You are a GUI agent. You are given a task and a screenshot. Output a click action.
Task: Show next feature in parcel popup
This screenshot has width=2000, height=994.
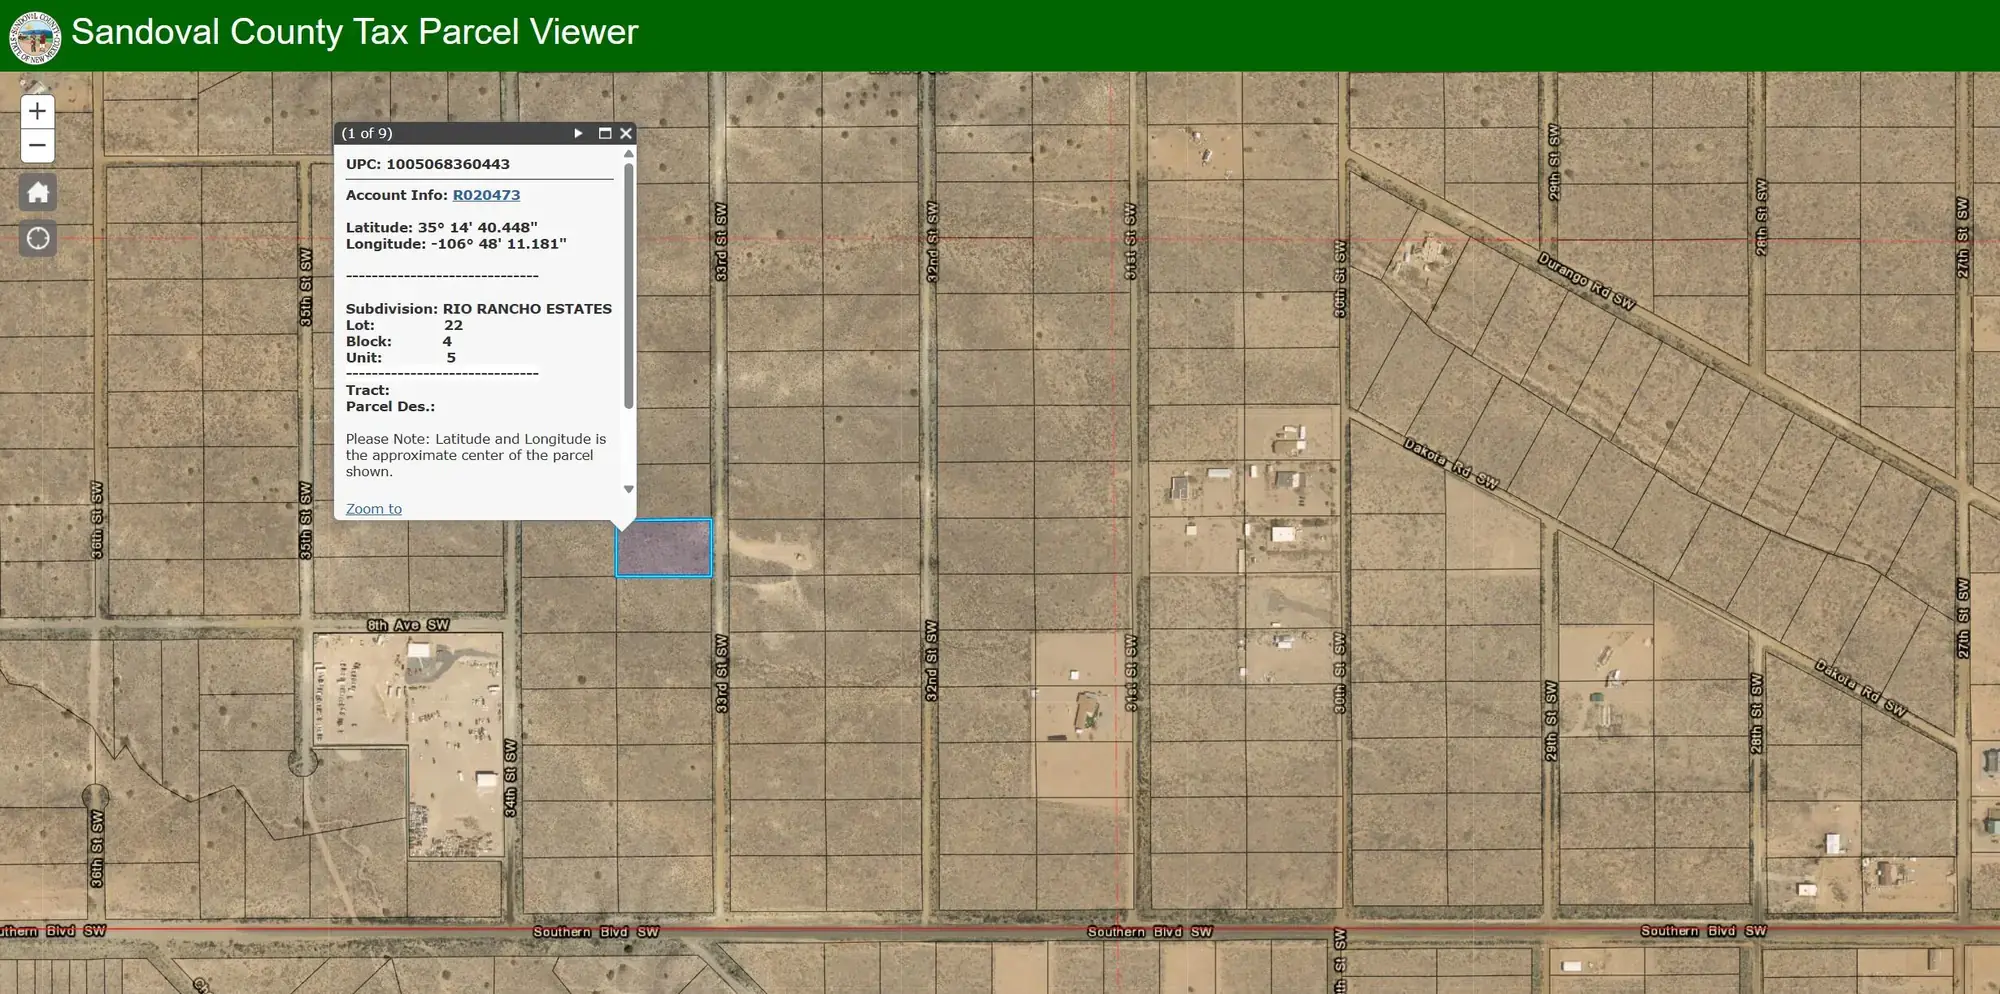[x=578, y=133]
